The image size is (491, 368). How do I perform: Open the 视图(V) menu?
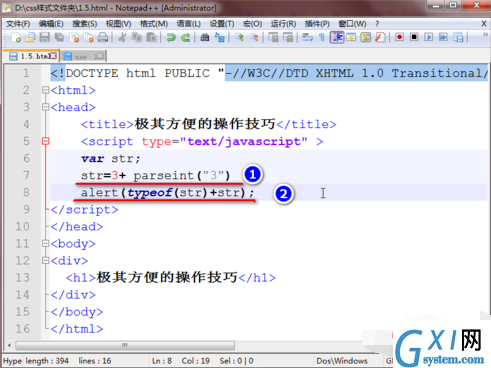pyautogui.click(x=118, y=24)
